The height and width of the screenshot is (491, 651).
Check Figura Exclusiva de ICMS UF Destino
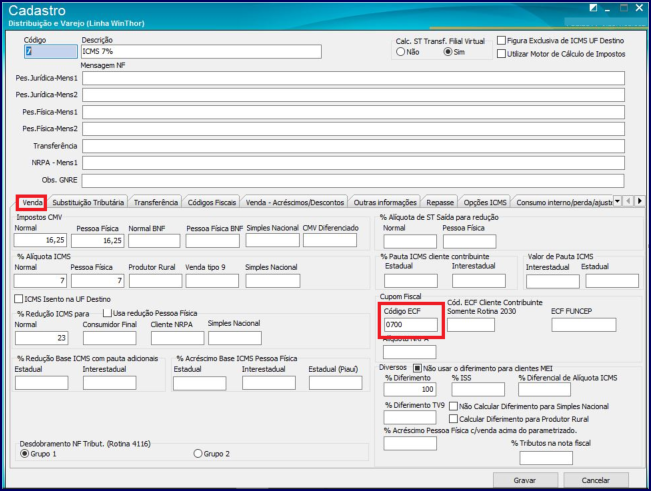(502, 41)
